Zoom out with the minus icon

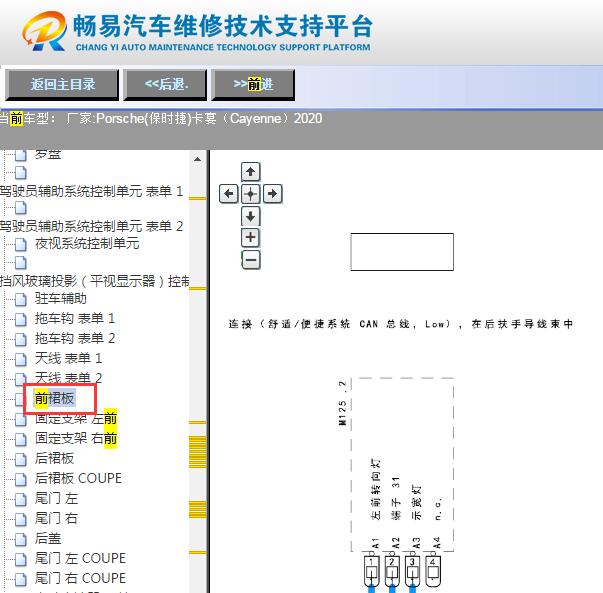pos(251,260)
